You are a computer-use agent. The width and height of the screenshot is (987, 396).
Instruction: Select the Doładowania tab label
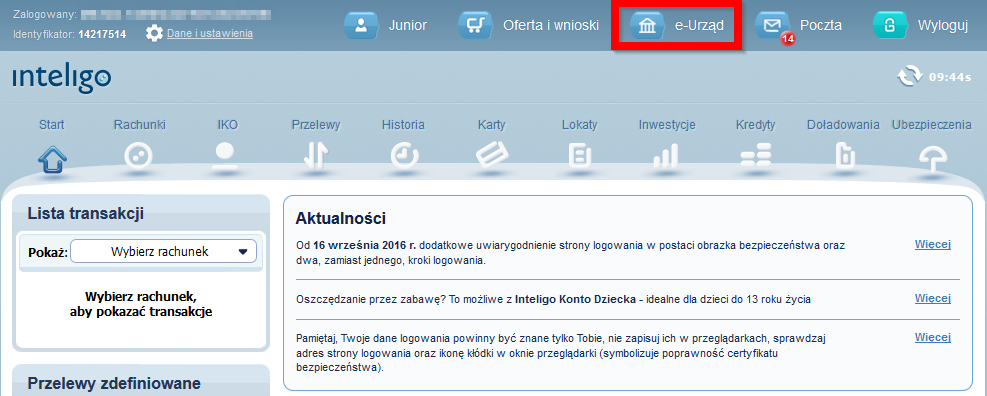843,125
